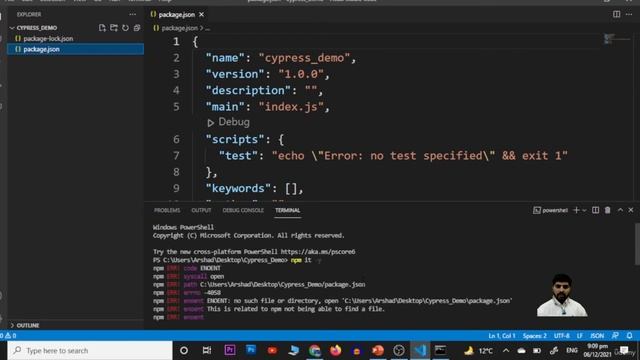Switch to the OUTPUT tab
Image resolution: width=640 pixels, height=360 pixels.
click(201, 210)
